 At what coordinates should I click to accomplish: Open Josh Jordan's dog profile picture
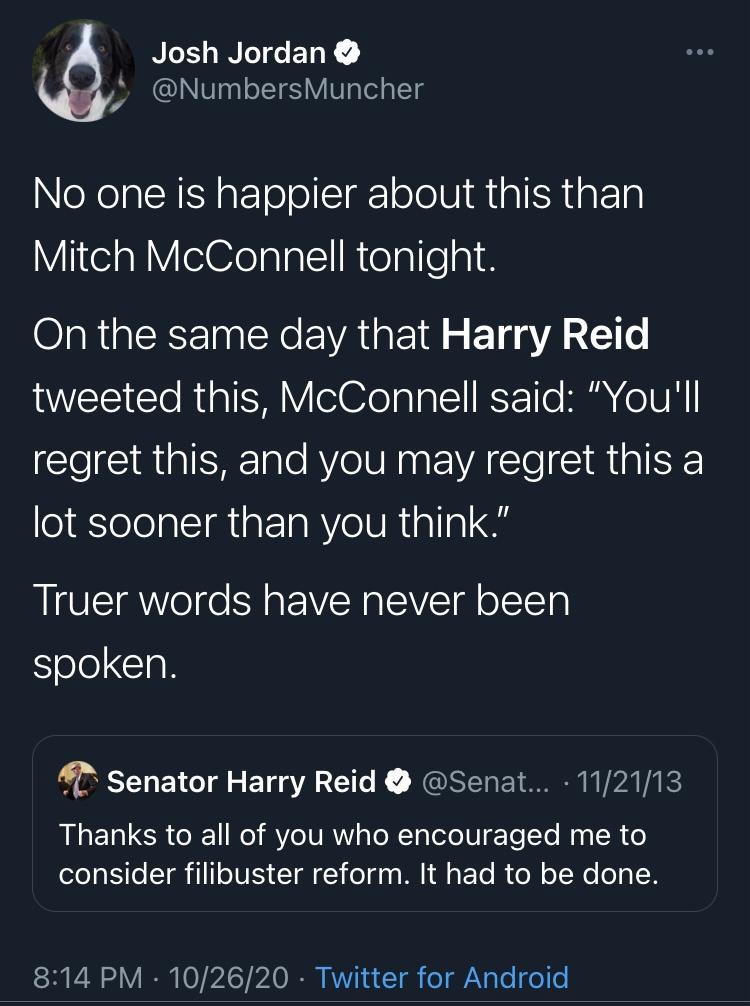point(83,71)
